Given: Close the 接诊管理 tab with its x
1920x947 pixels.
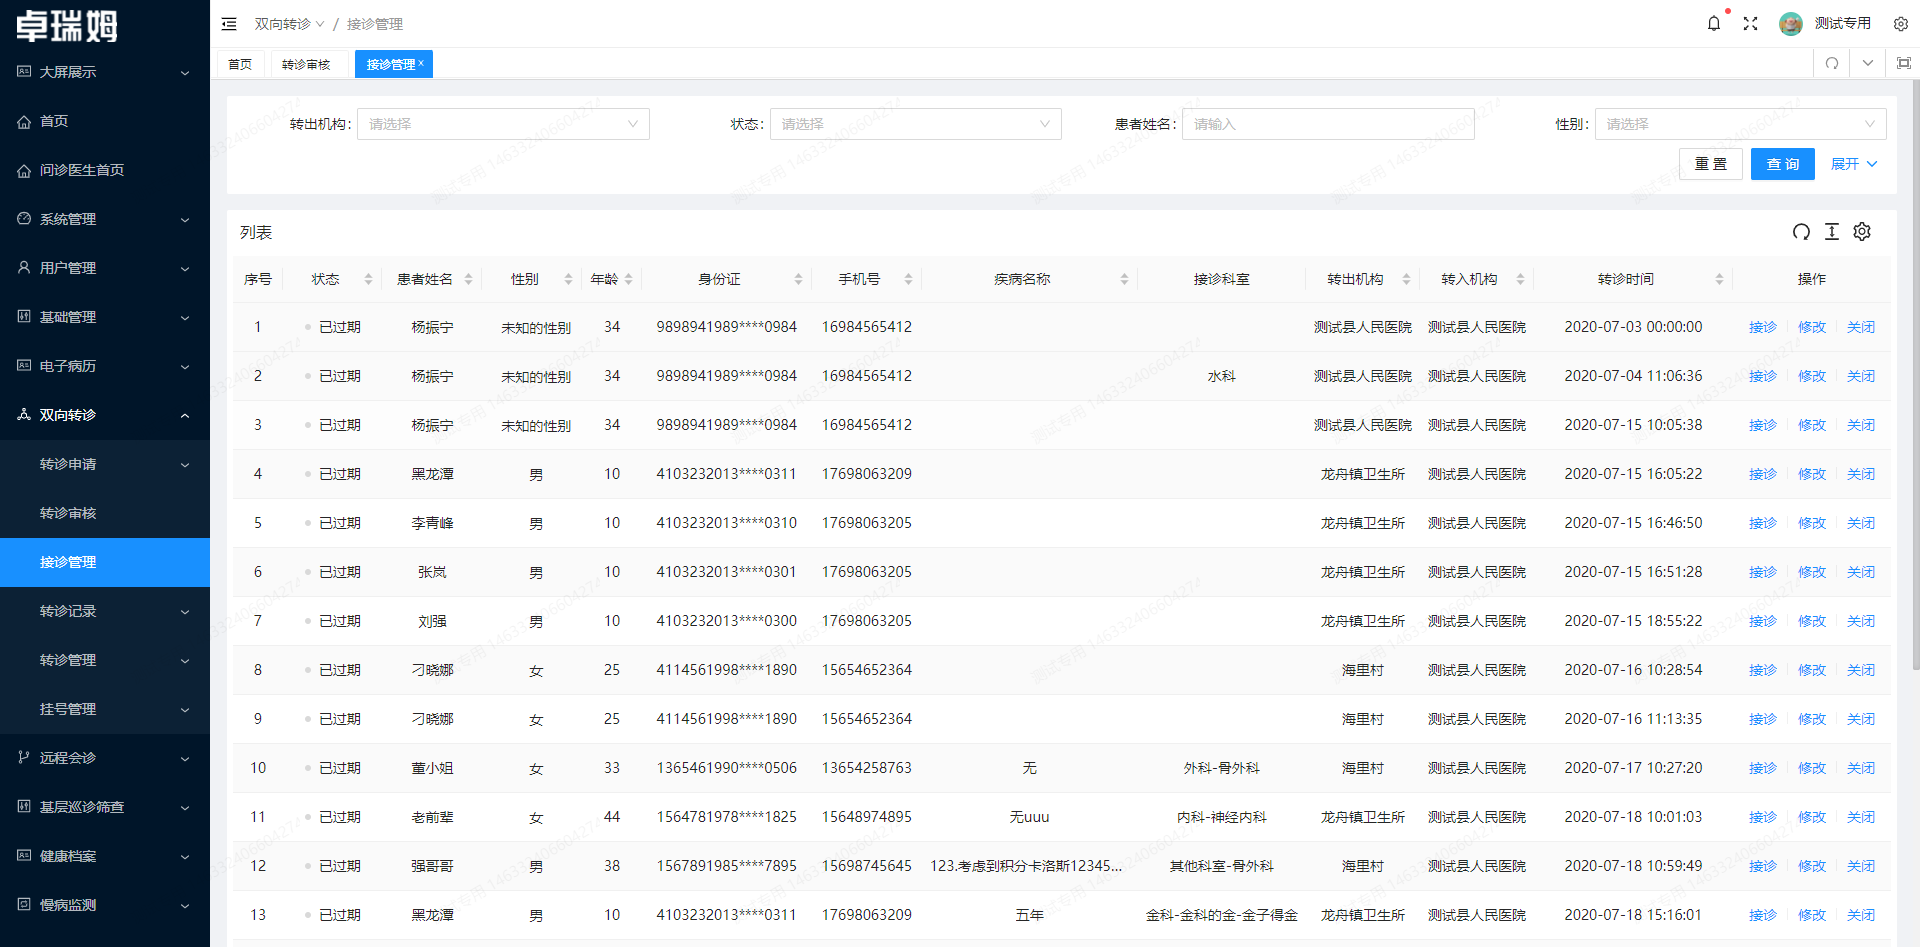Looking at the screenshot, I should coord(421,63).
